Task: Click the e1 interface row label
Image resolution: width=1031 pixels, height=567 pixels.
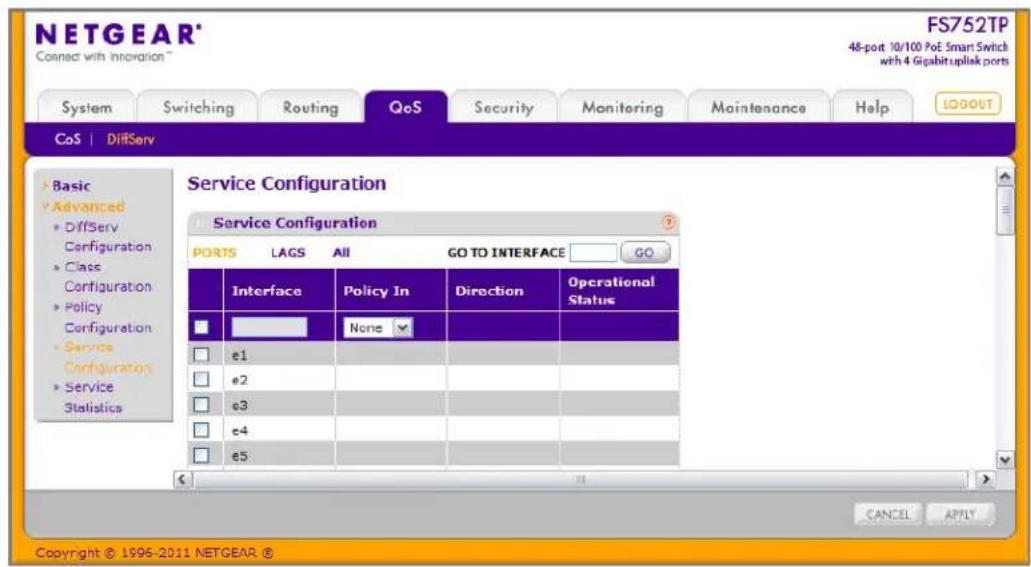Action: click(239, 355)
